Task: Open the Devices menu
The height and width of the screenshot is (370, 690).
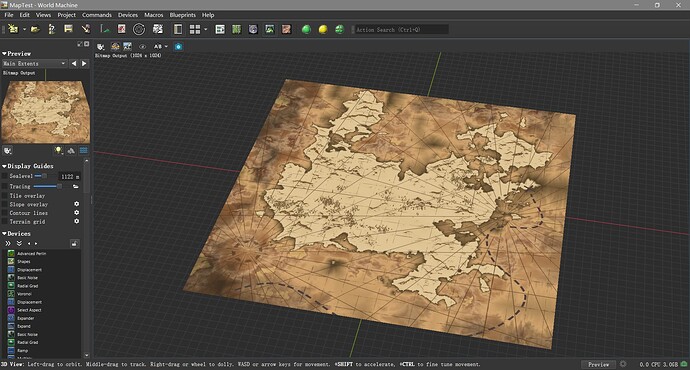Action: 128,15
